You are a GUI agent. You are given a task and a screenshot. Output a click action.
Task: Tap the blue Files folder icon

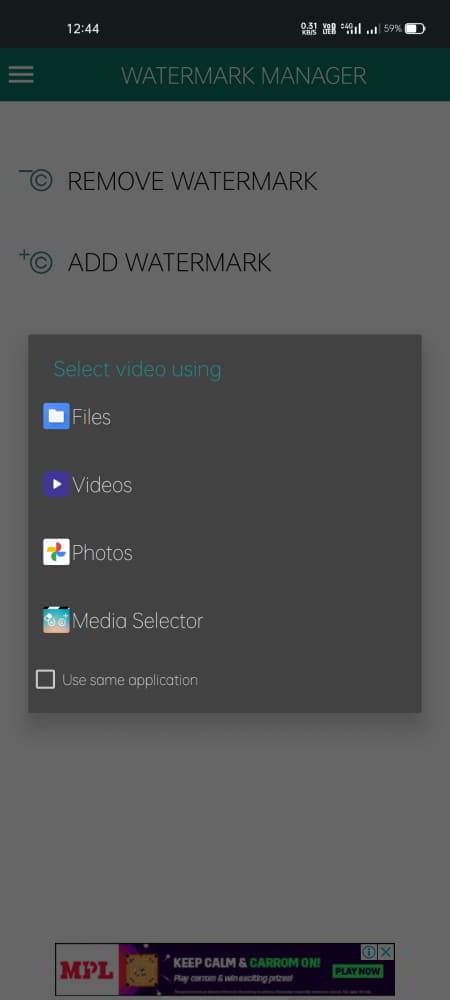[x=56, y=416]
